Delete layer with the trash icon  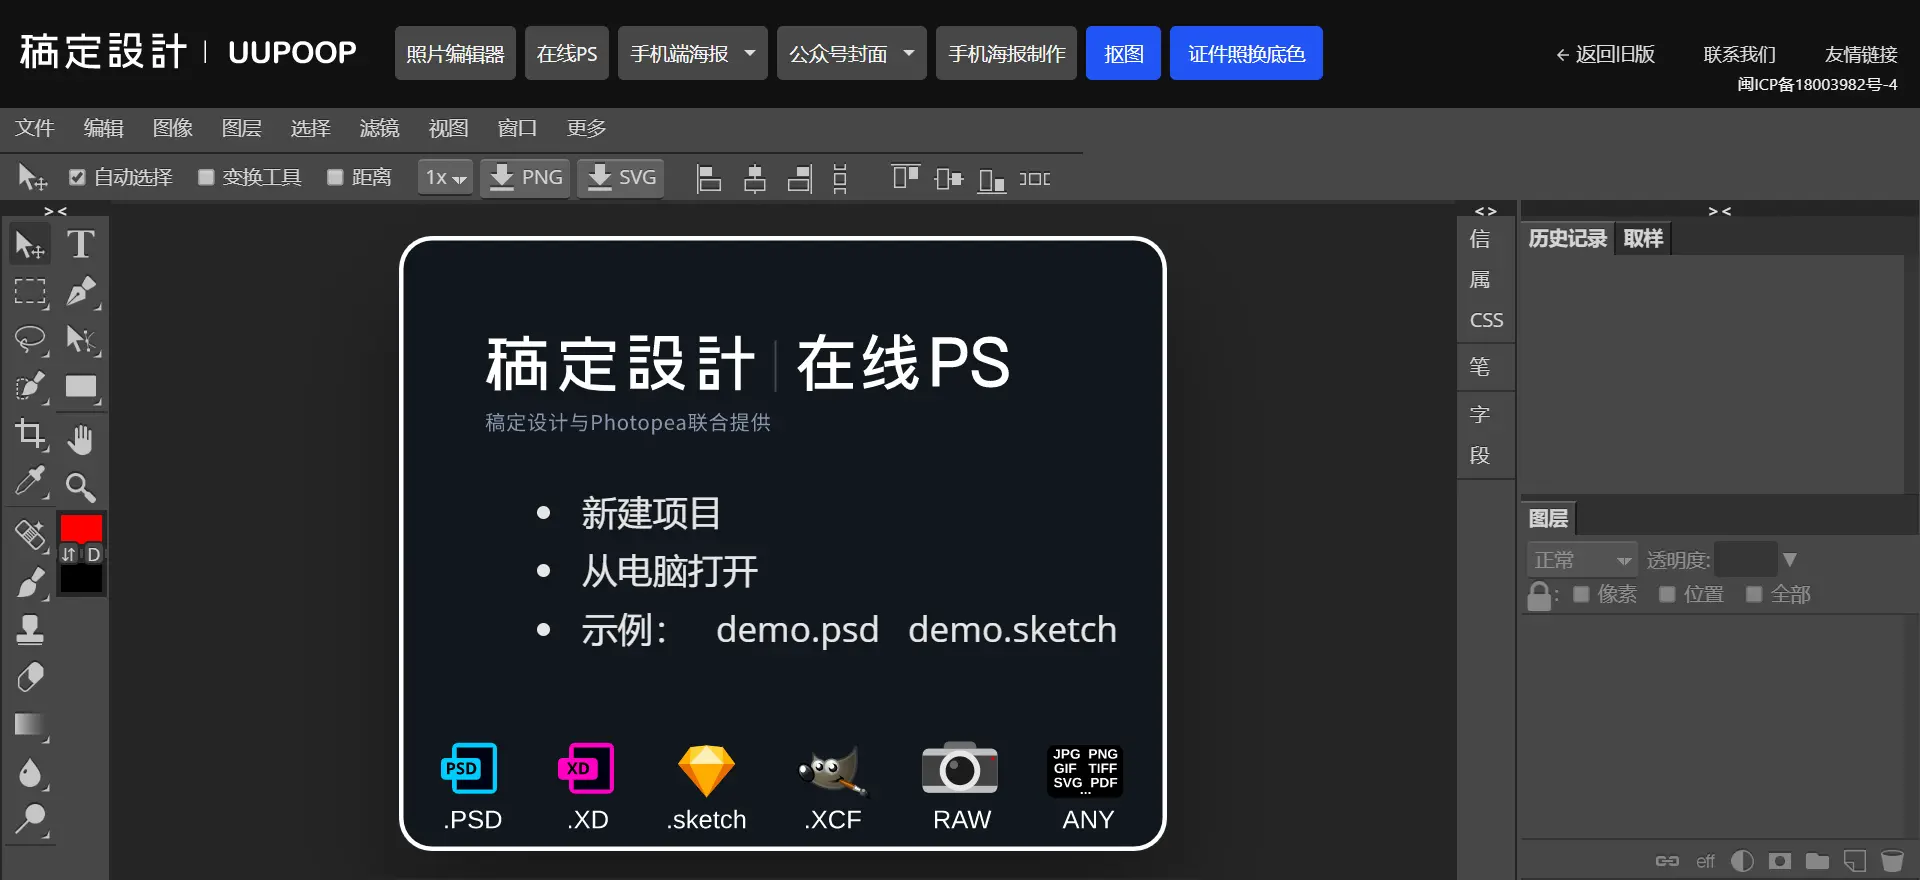coord(1892,861)
